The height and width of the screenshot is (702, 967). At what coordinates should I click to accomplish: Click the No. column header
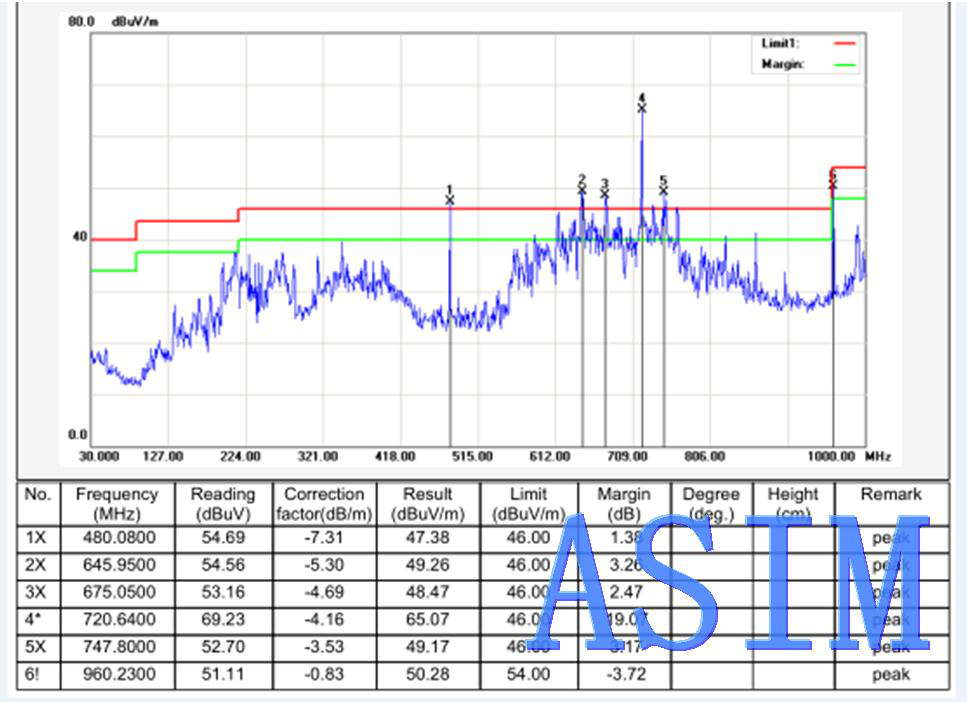(37, 494)
